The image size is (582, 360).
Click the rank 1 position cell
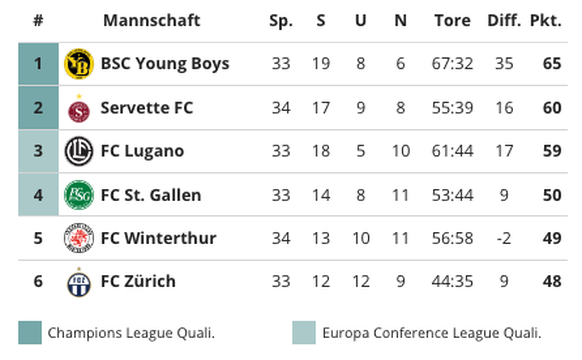click(x=39, y=64)
